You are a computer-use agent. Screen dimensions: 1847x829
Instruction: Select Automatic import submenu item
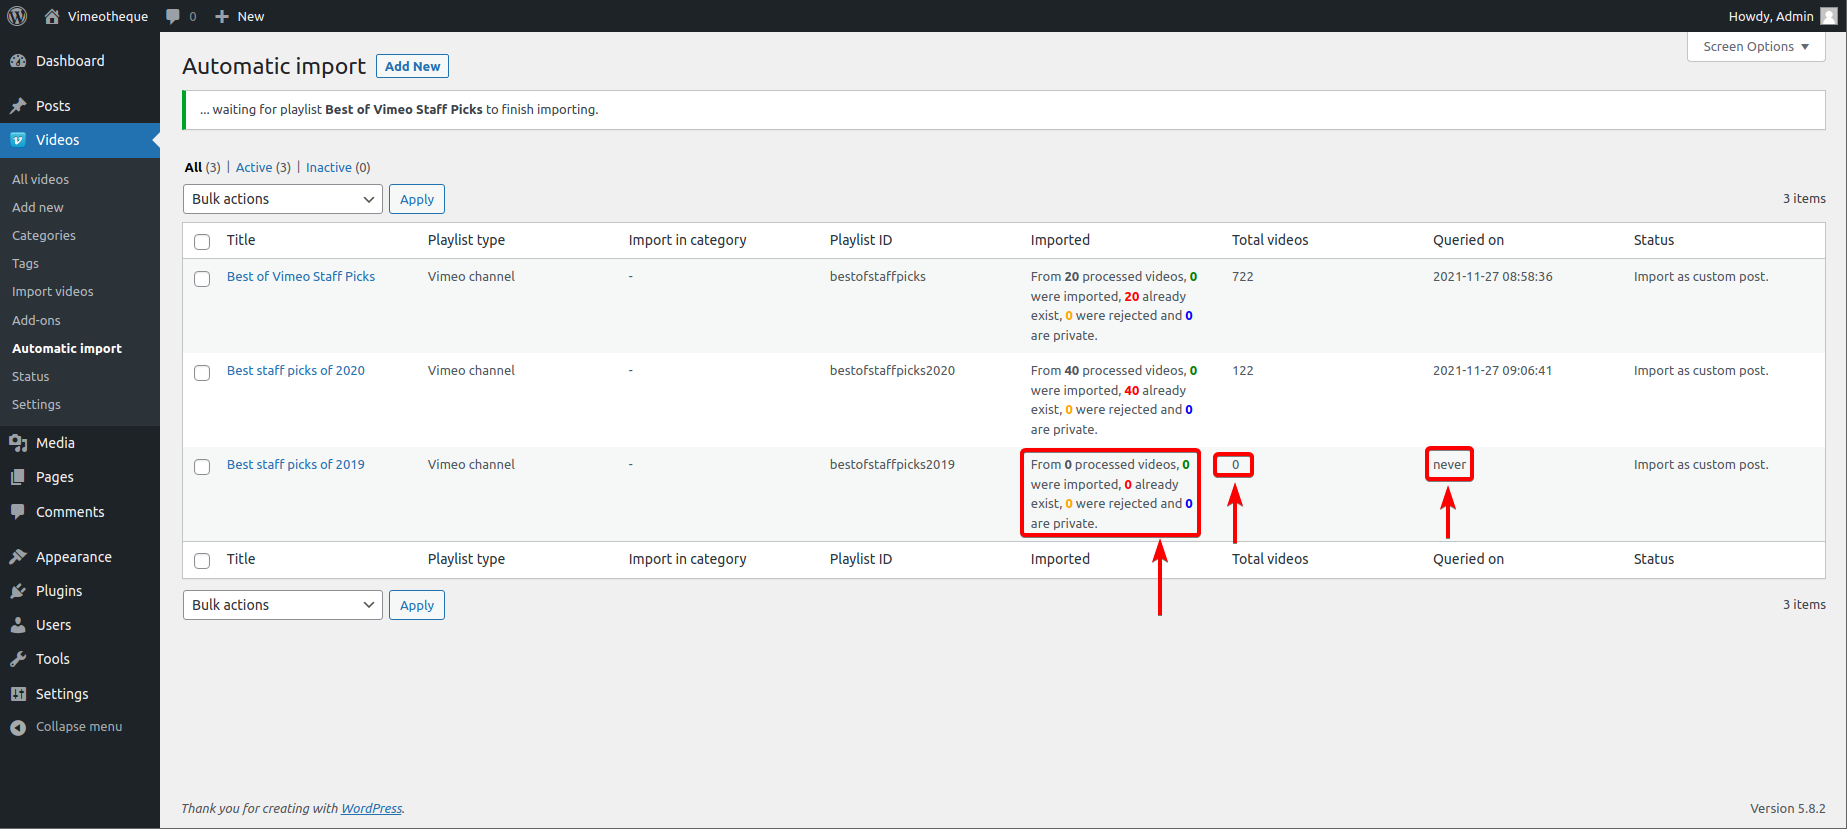tap(67, 348)
